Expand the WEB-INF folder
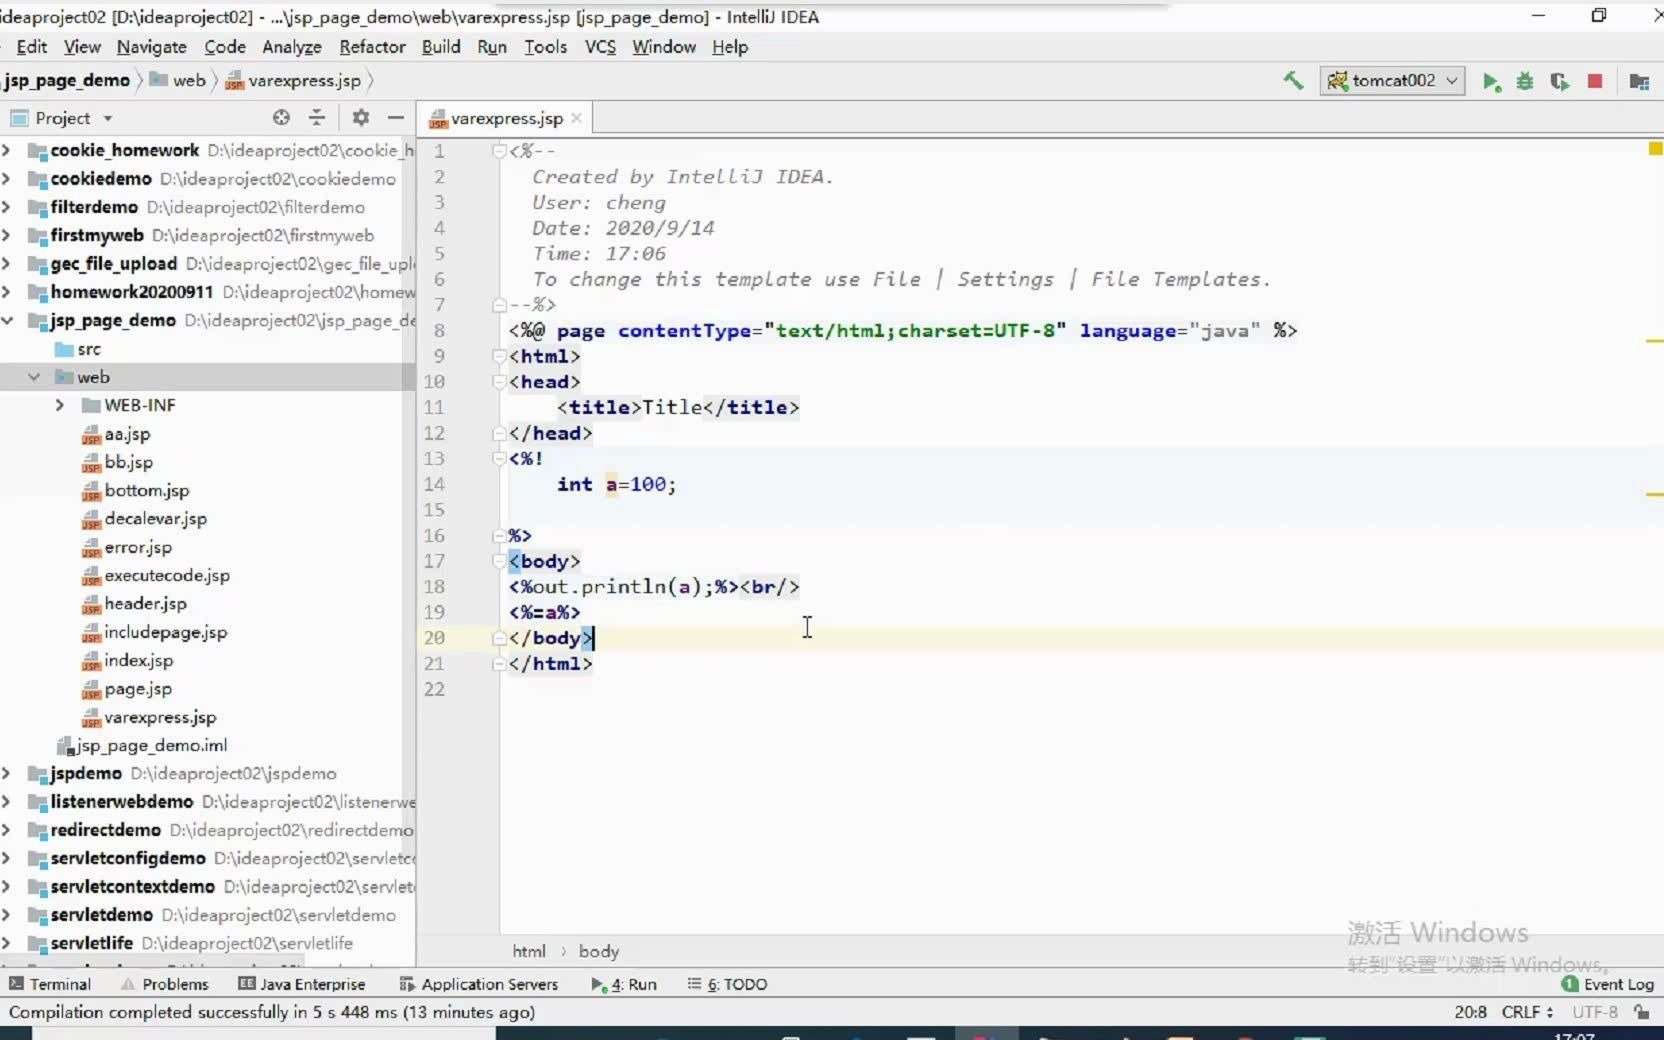Viewport: 1664px width, 1040px height. pyautogui.click(x=59, y=405)
